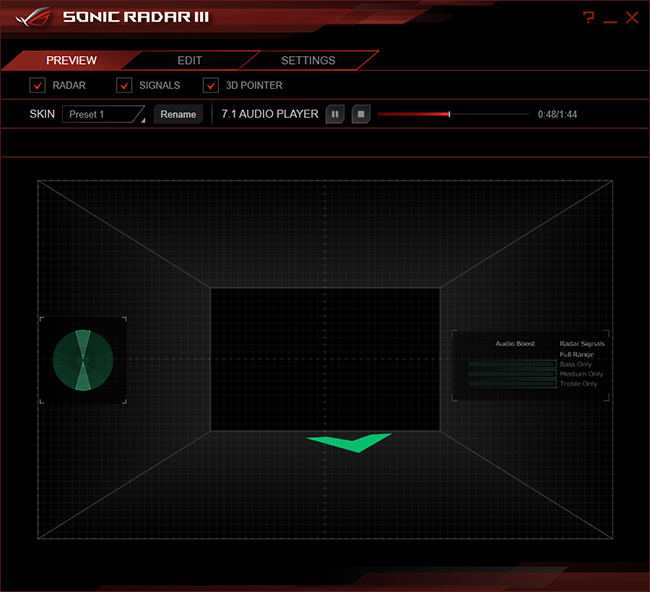Uncheck the SIGNALS checkbox
Viewport: 650px width, 592px height.
pos(124,85)
